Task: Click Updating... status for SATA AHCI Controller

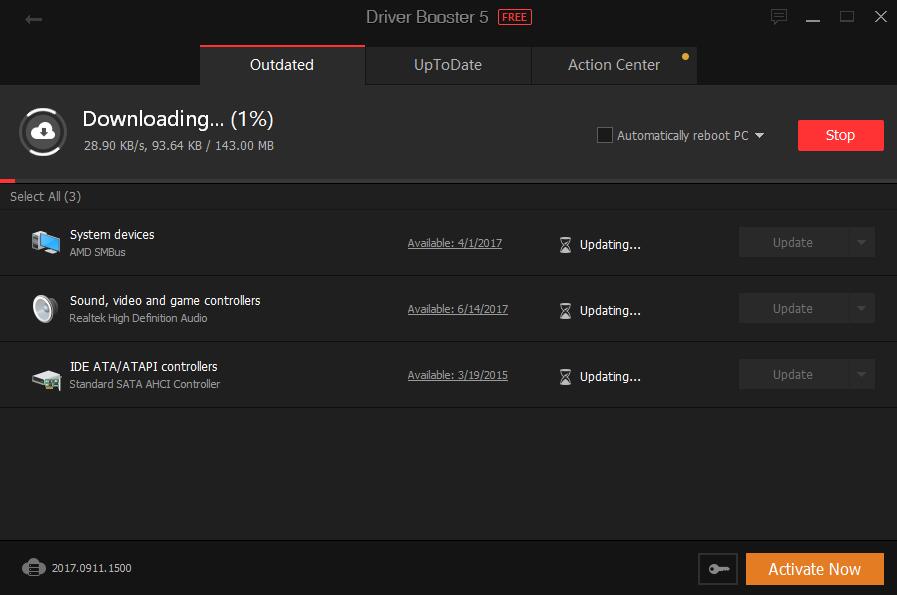Action: 610,377
